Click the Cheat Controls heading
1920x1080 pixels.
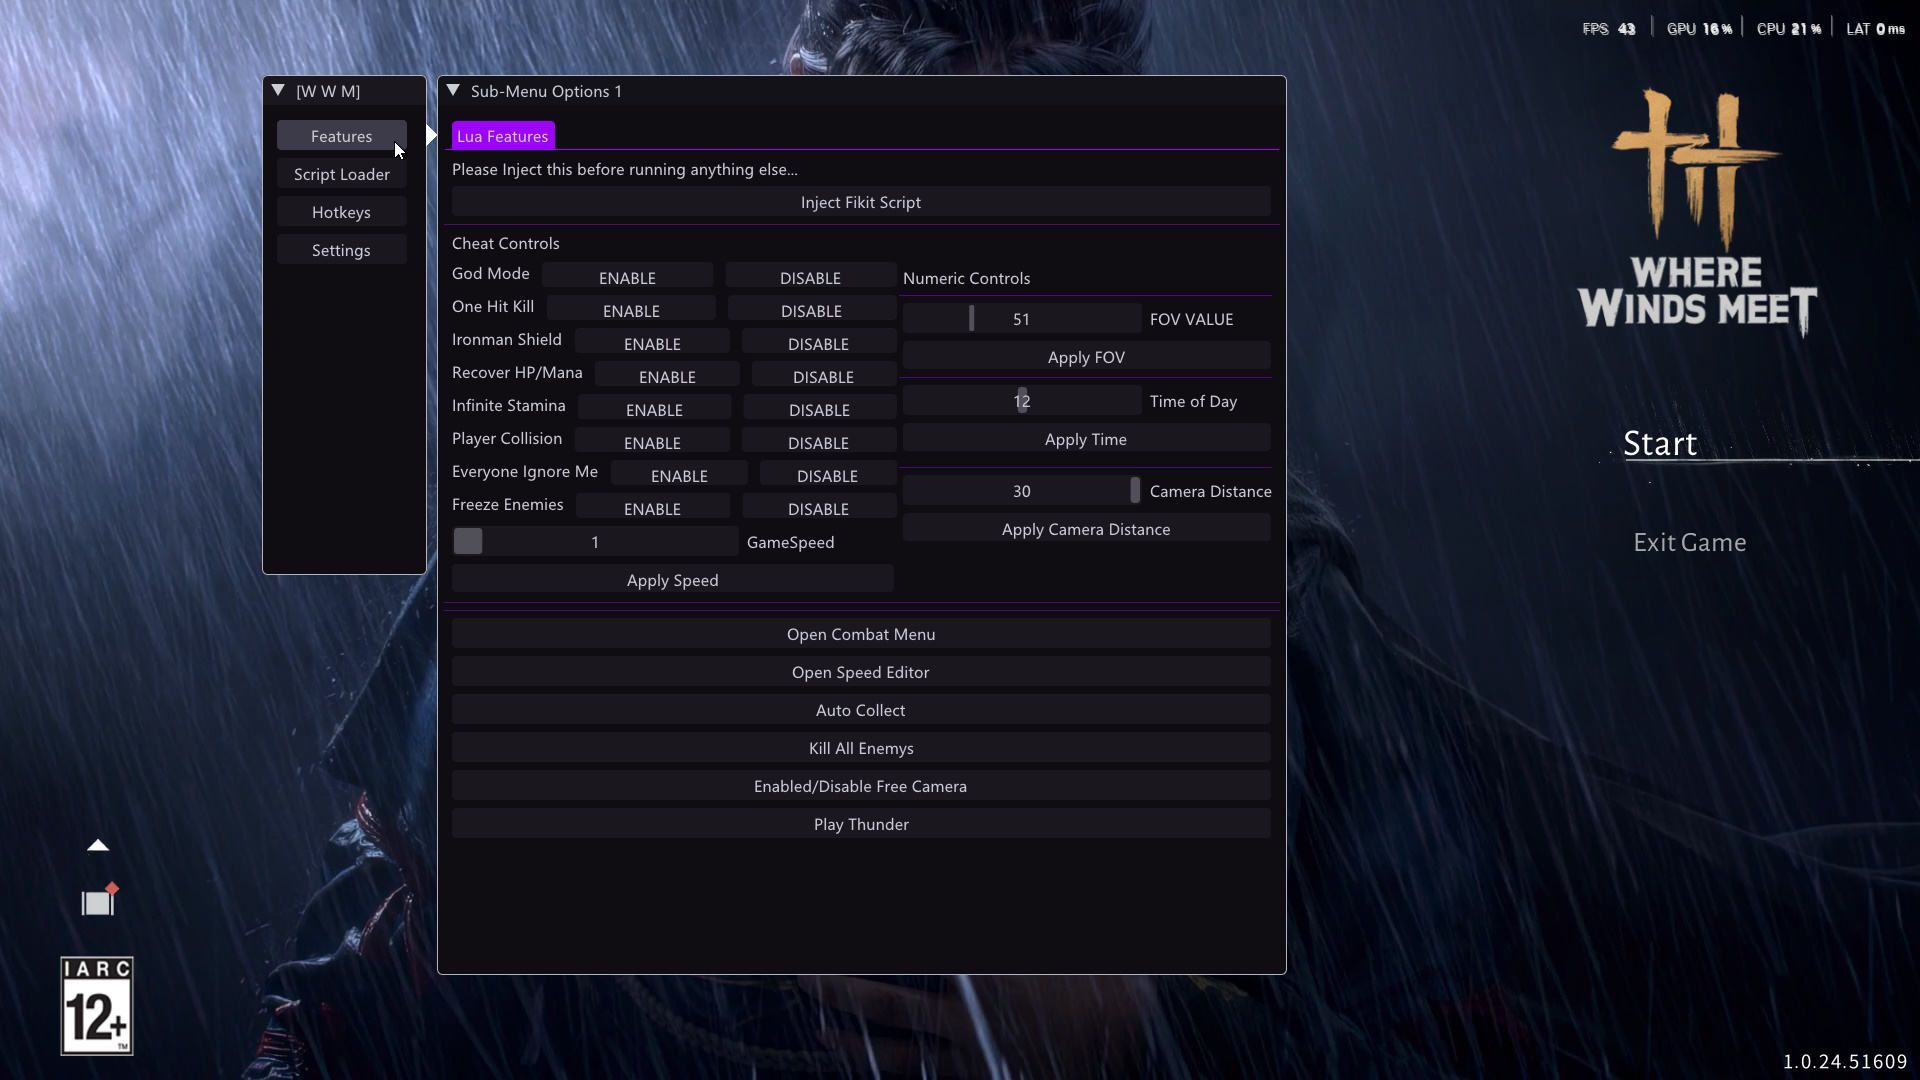(x=506, y=243)
